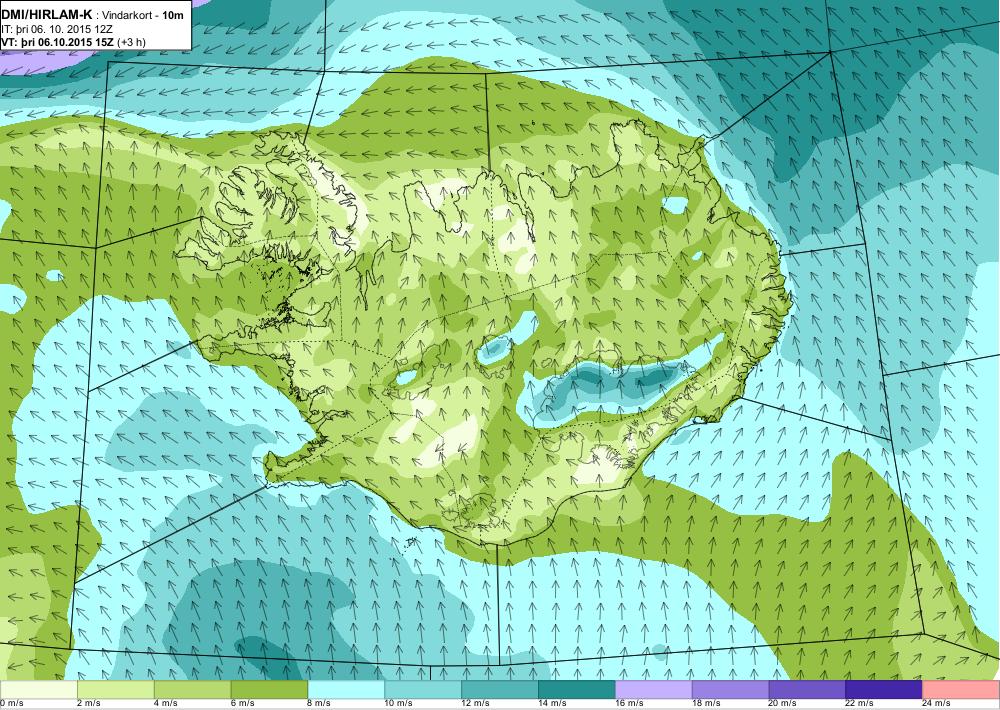Click legend swatch between 18 m/s and 20 m/s

click(x=730, y=690)
